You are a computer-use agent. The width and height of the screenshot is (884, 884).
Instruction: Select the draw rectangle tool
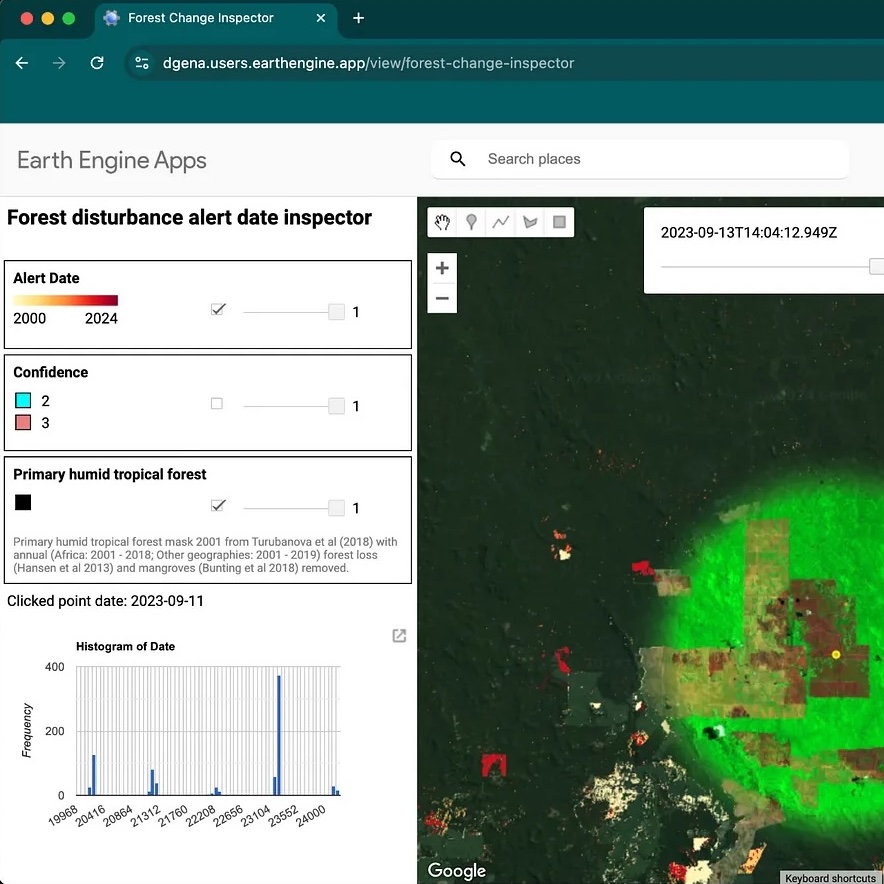click(x=559, y=222)
